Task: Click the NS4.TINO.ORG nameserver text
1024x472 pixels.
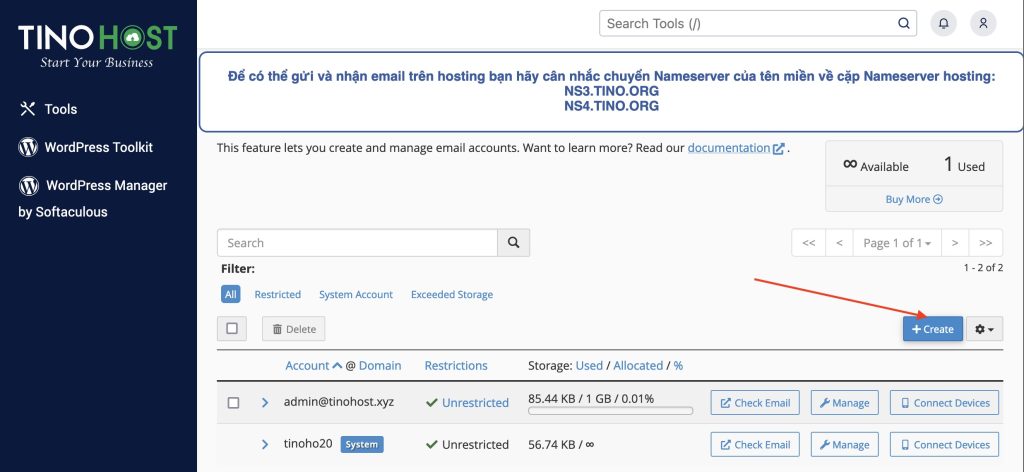Action: pos(611,106)
